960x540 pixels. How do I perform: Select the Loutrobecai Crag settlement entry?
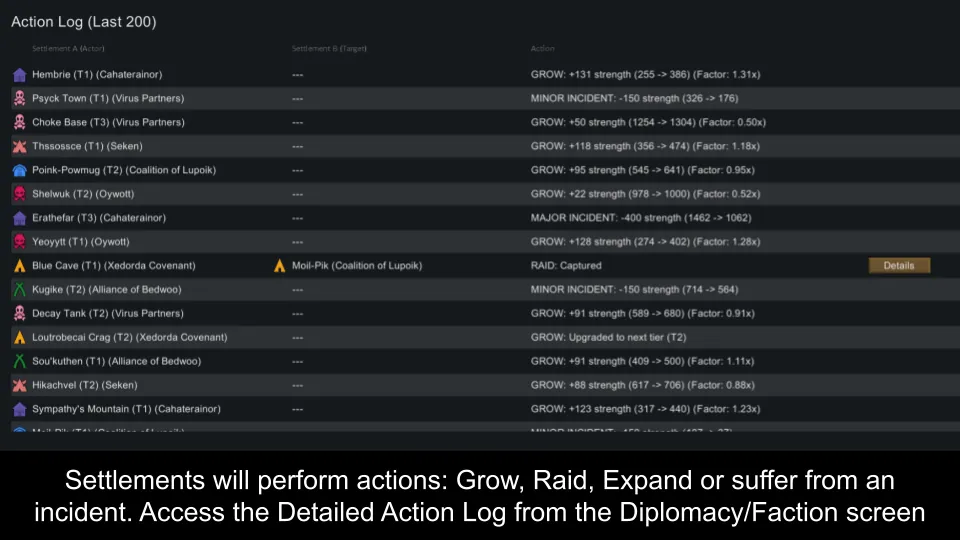(129, 338)
